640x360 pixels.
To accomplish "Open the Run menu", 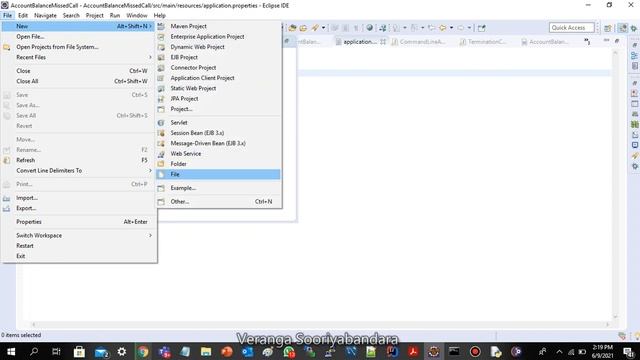I will [115, 16].
